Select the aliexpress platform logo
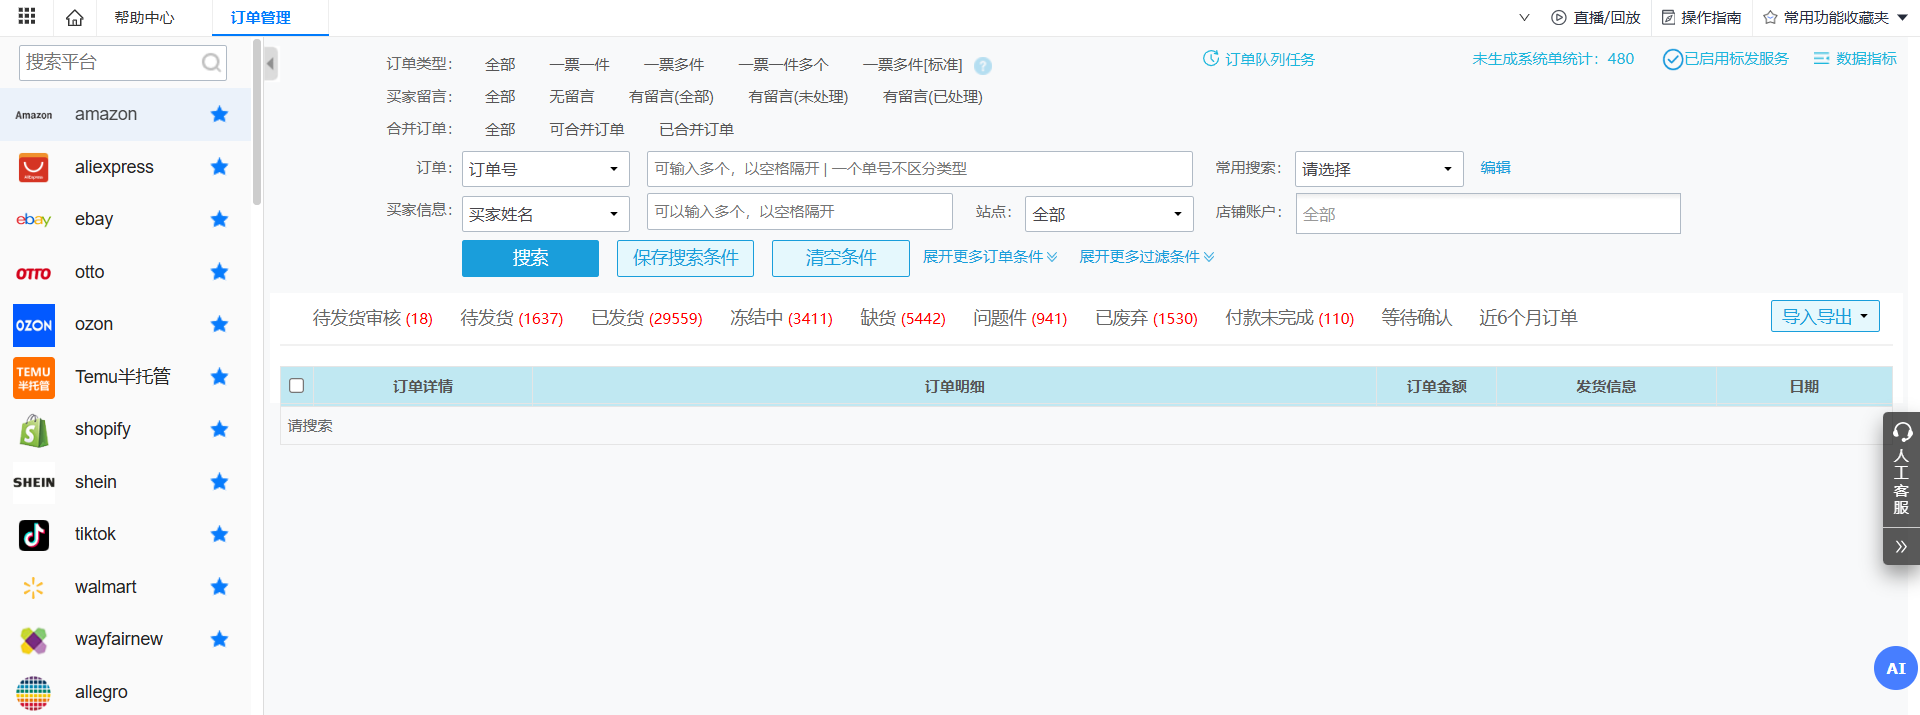The image size is (1920, 715). 34,167
